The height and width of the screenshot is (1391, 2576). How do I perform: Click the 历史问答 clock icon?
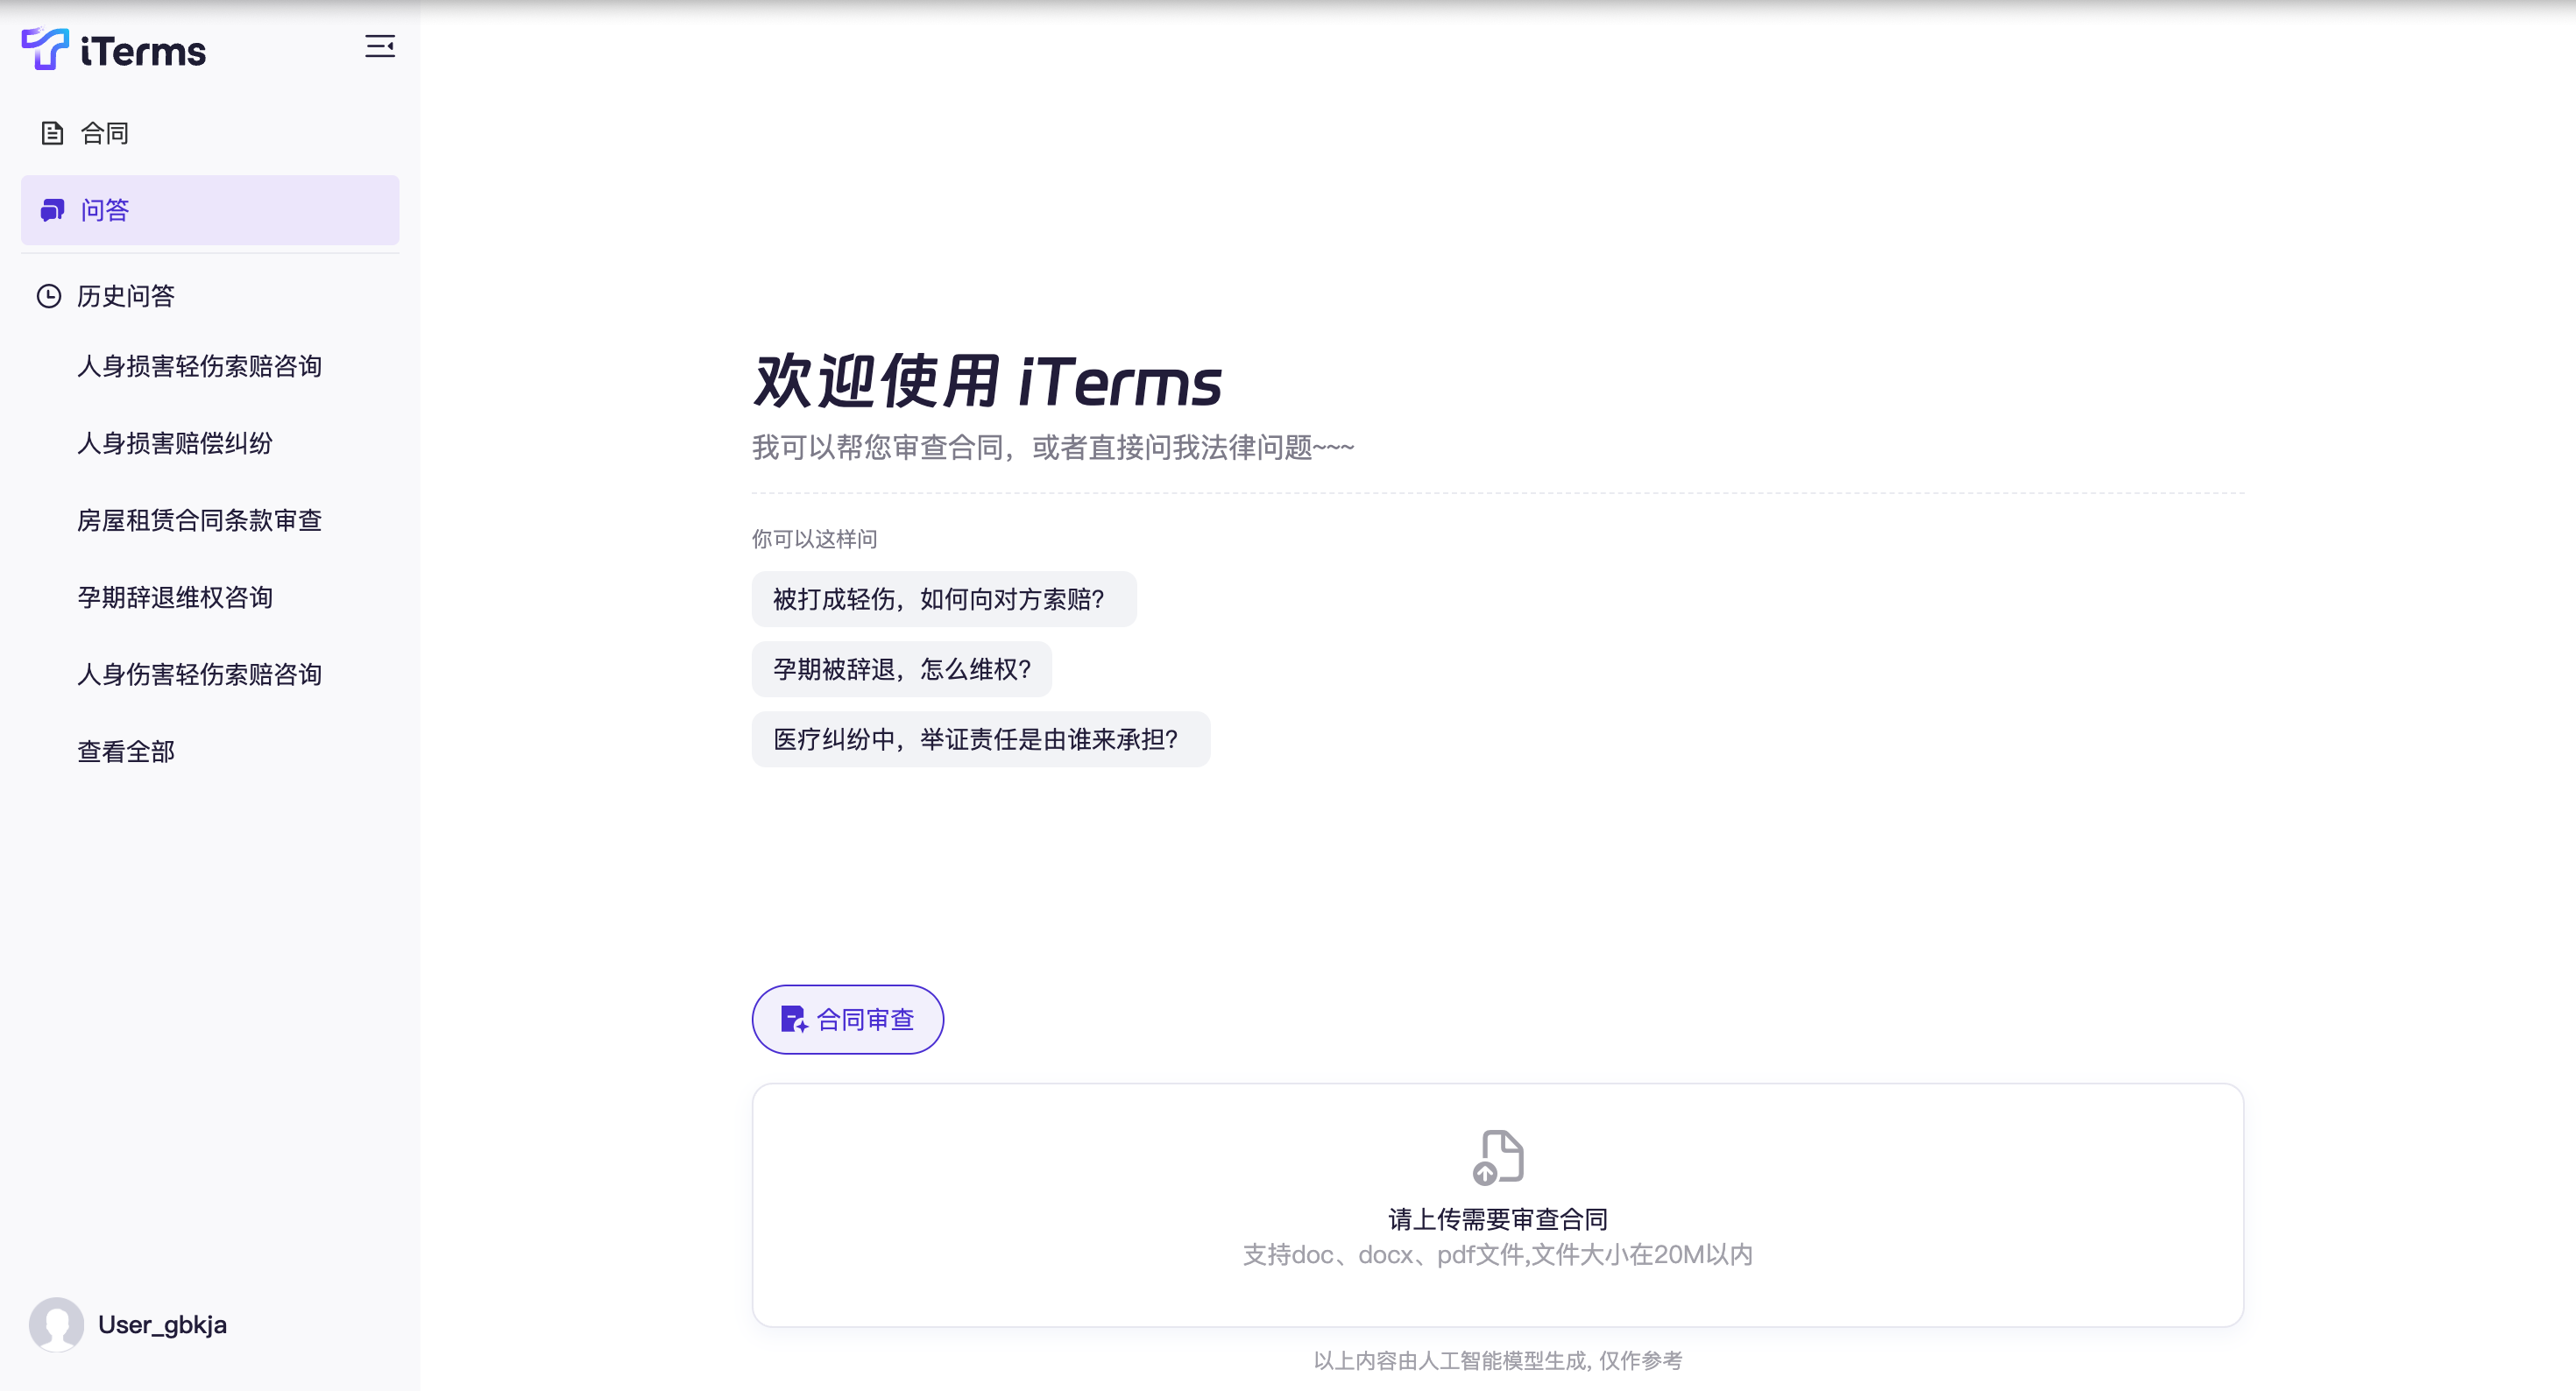coord(49,296)
